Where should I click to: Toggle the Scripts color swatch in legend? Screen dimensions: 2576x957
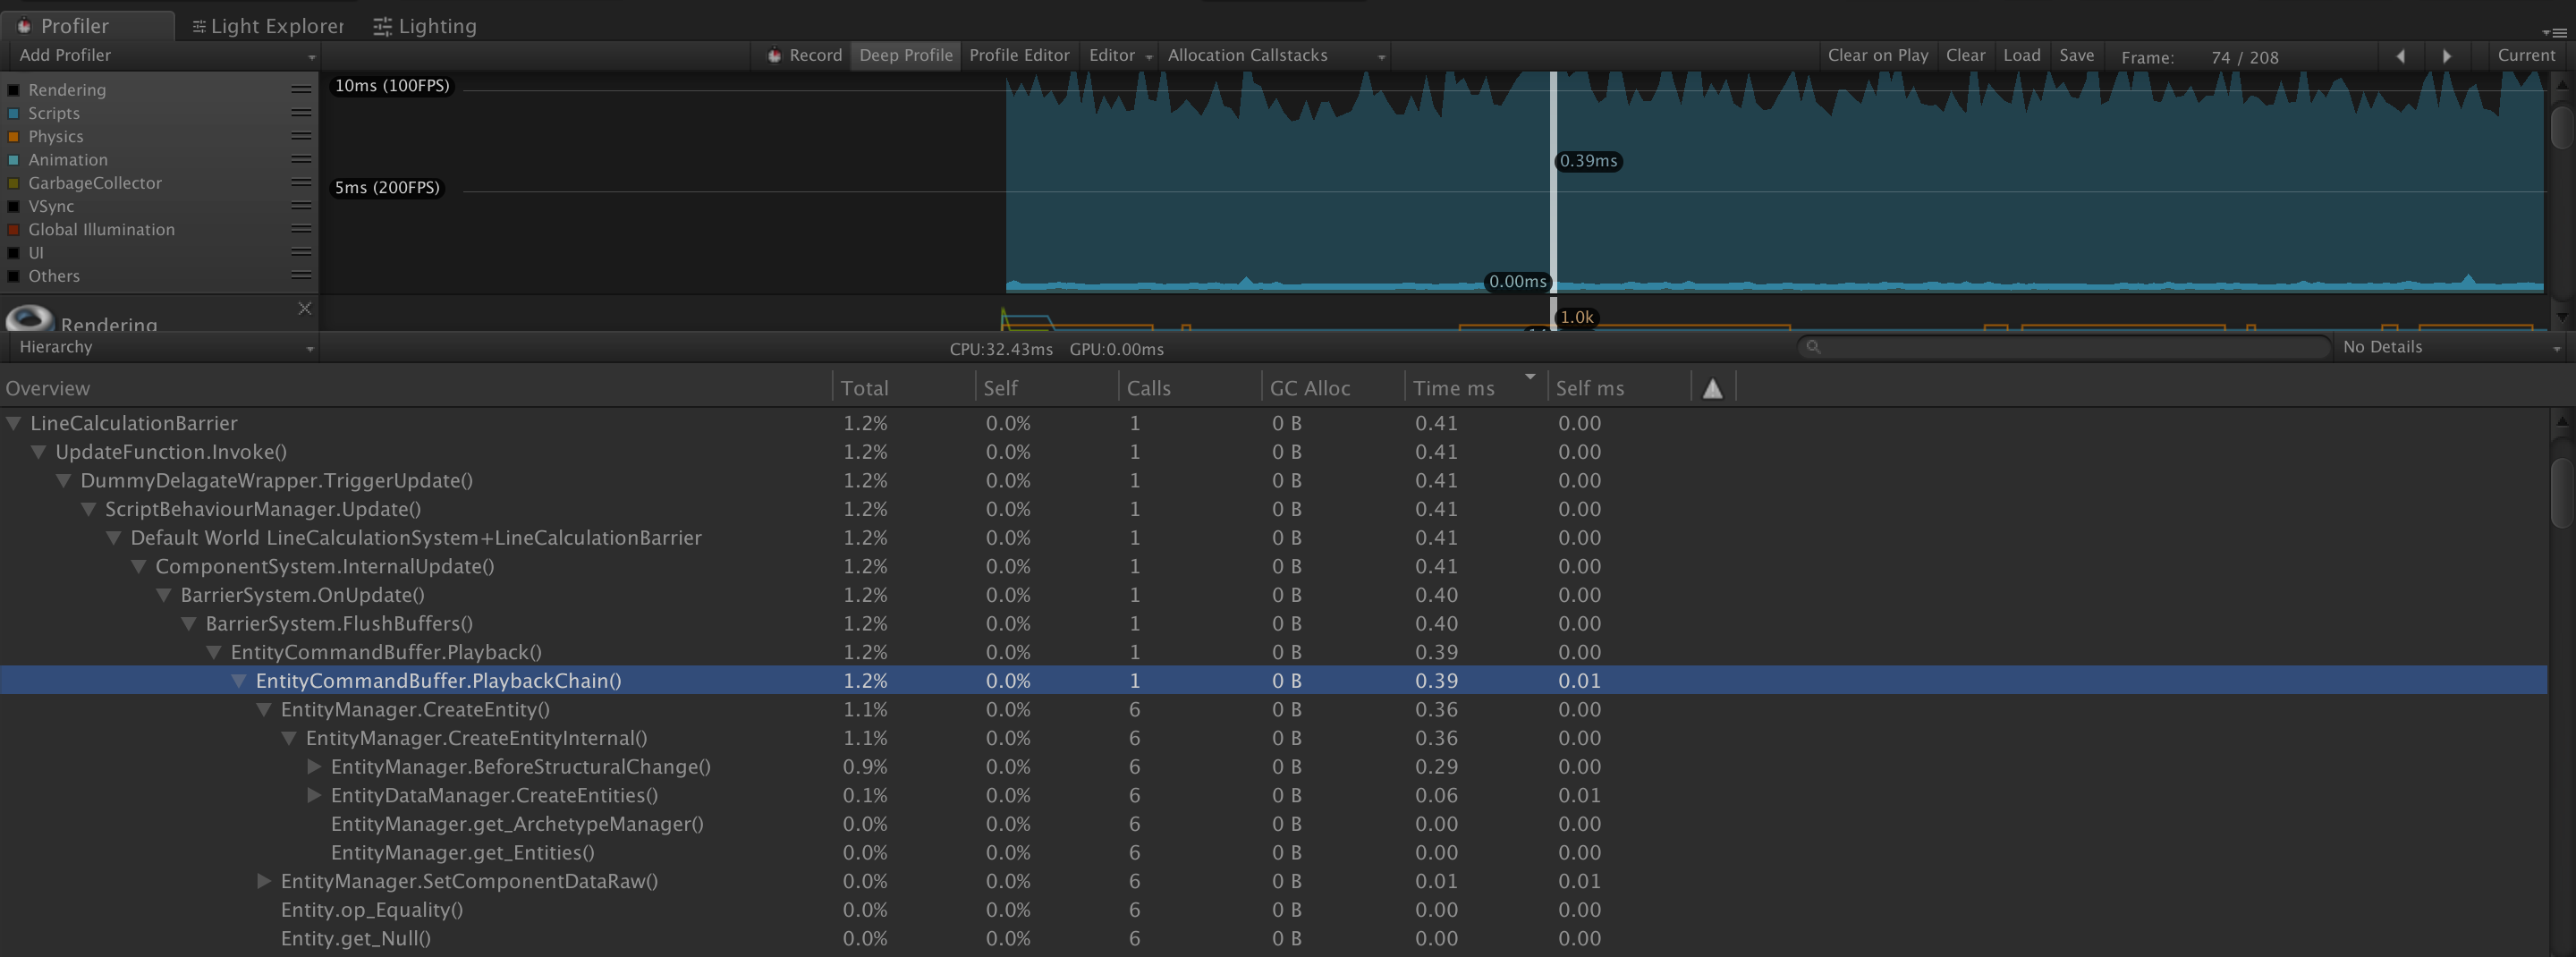pos(14,113)
